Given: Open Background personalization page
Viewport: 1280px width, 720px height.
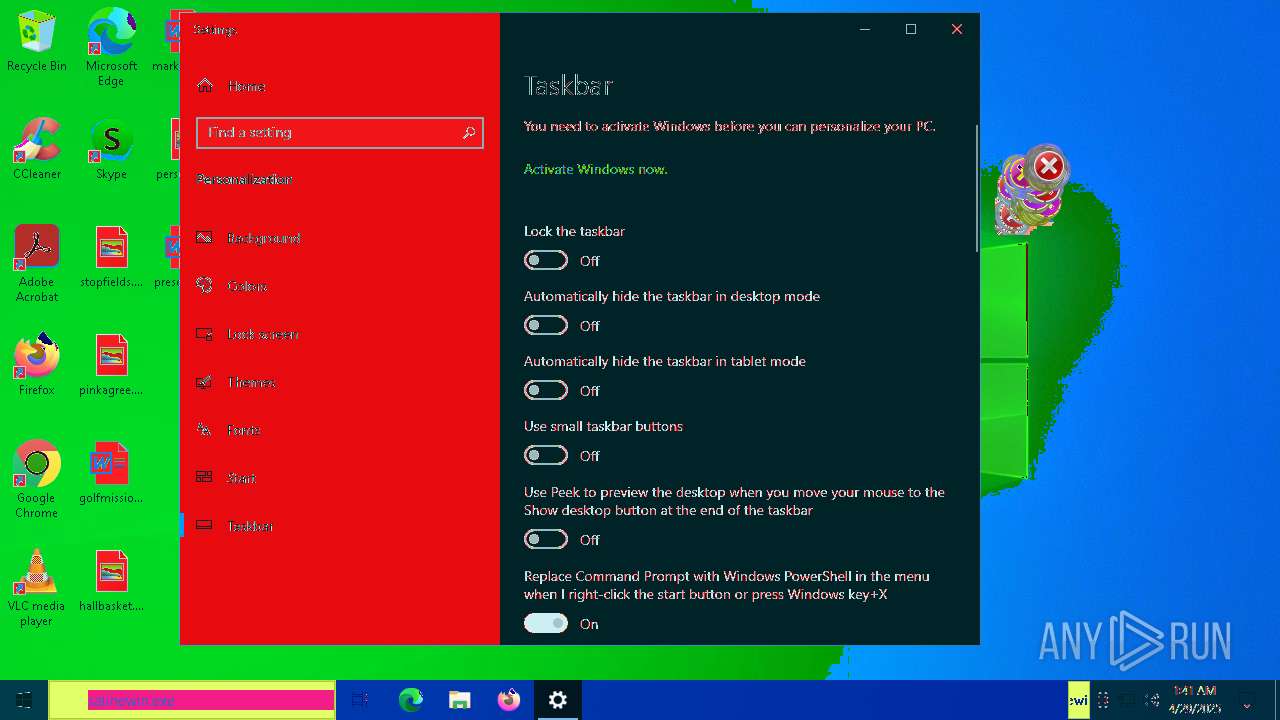Looking at the screenshot, I should 340,238.
